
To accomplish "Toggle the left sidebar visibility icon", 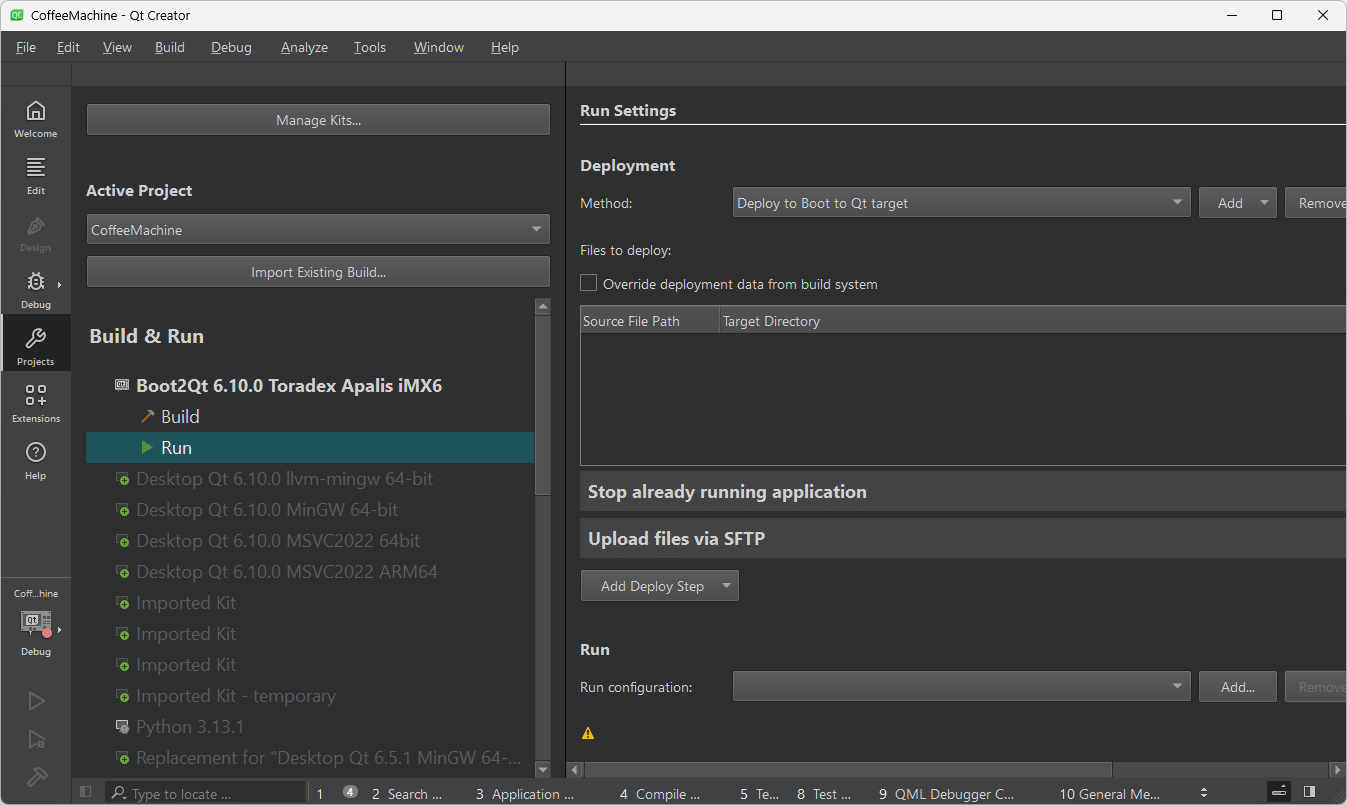I will [x=85, y=790].
